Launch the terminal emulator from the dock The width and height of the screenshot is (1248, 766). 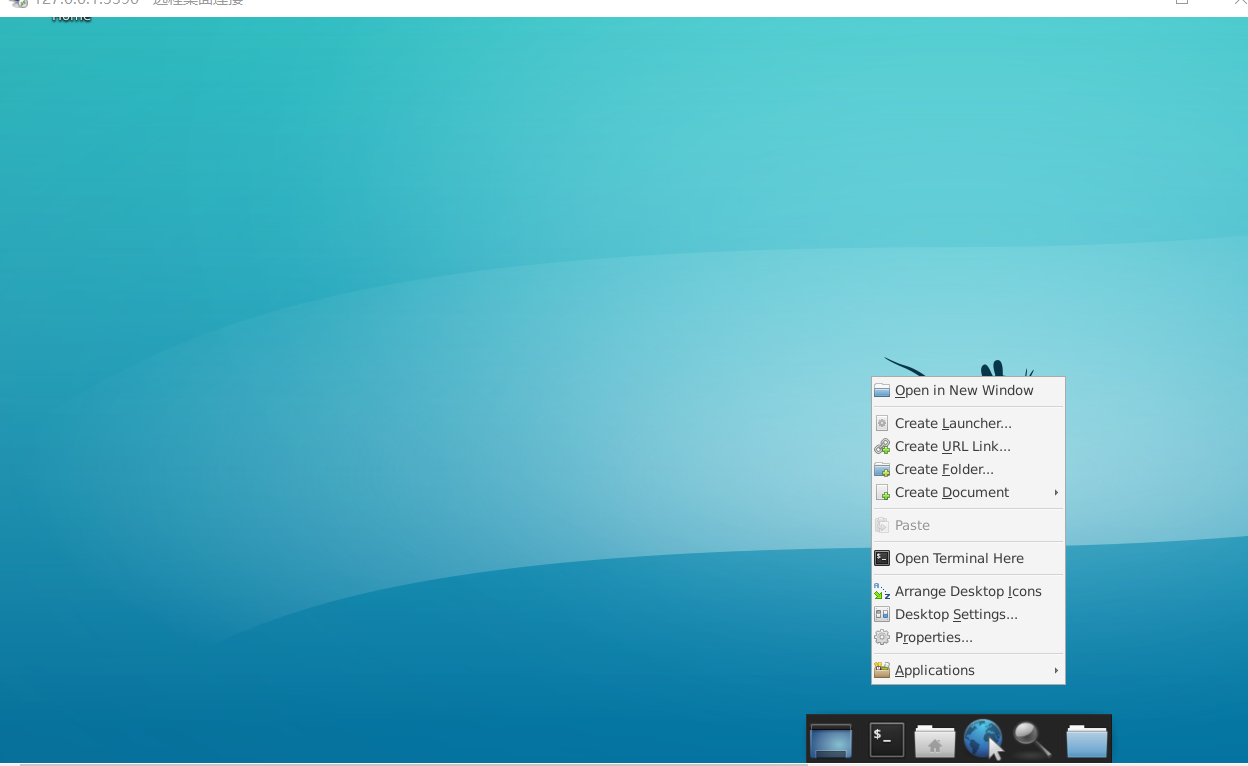(887, 740)
